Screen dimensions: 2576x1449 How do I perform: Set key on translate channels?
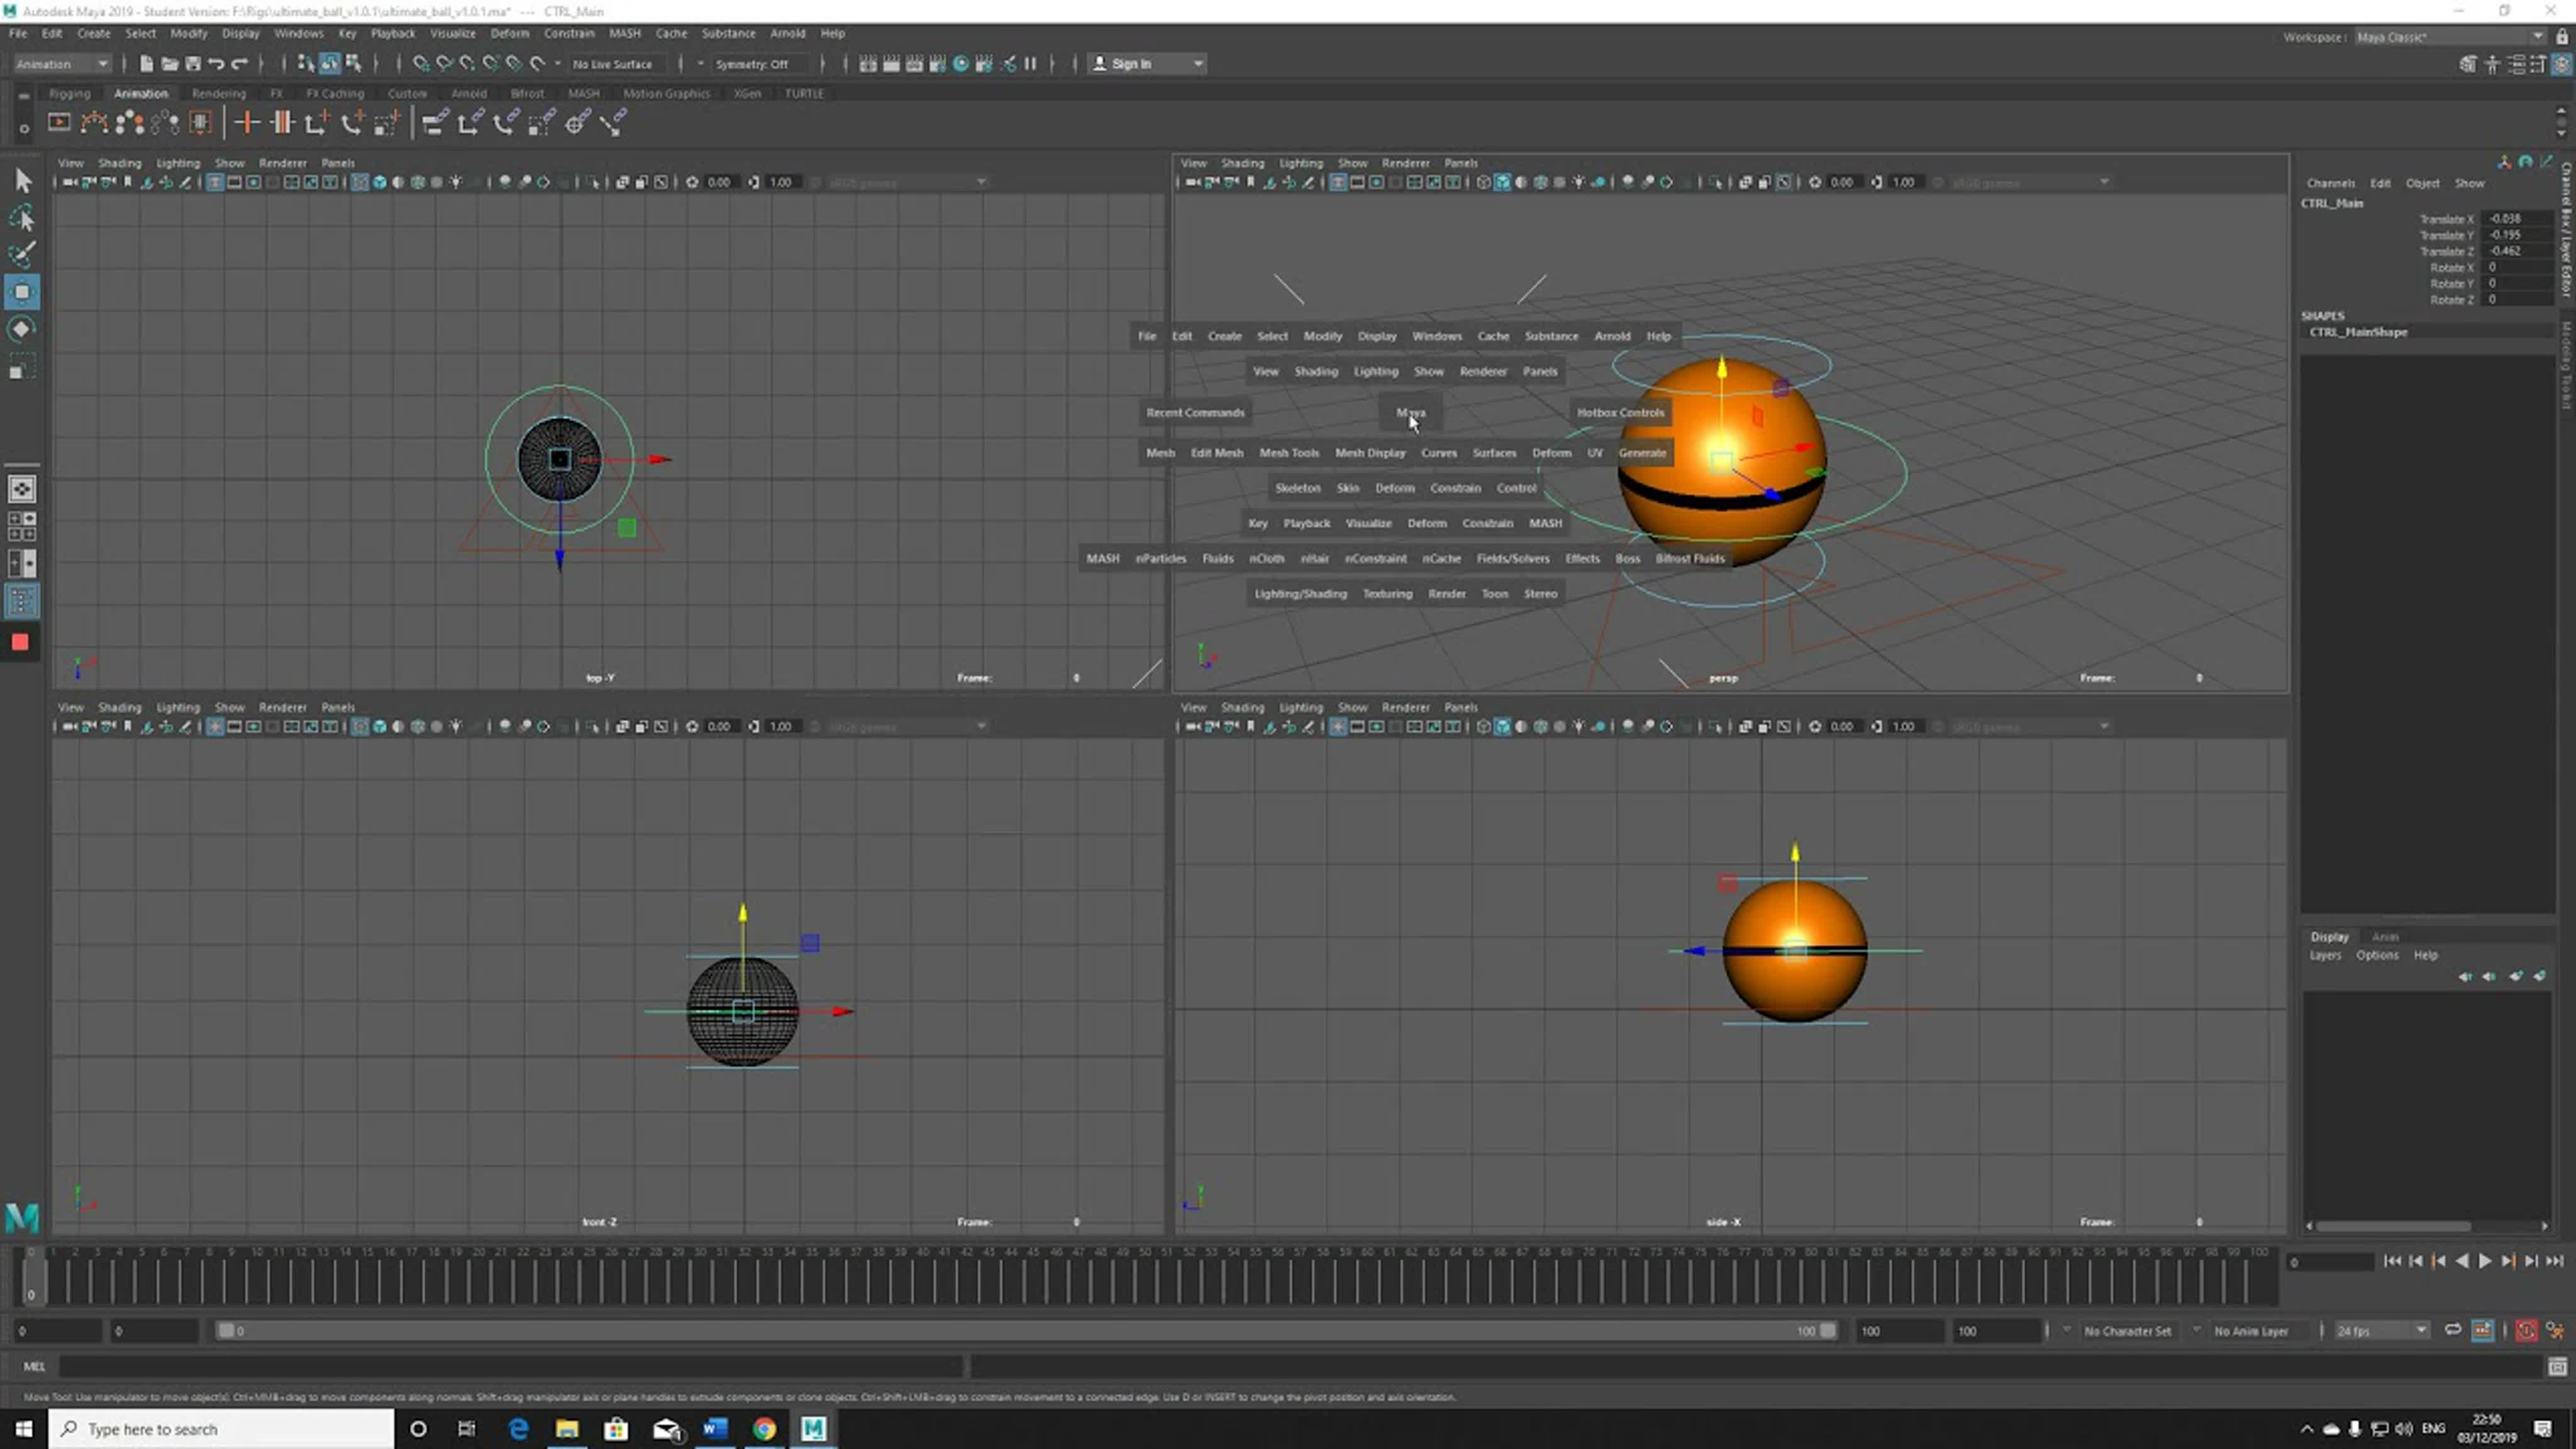[x=317, y=123]
